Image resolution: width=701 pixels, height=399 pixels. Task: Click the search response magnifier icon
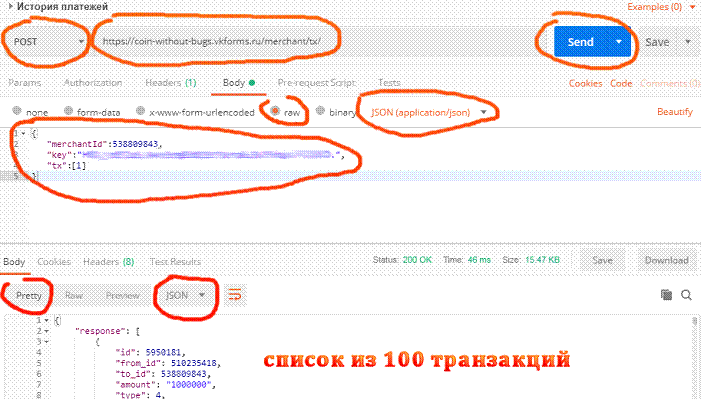point(686,295)
